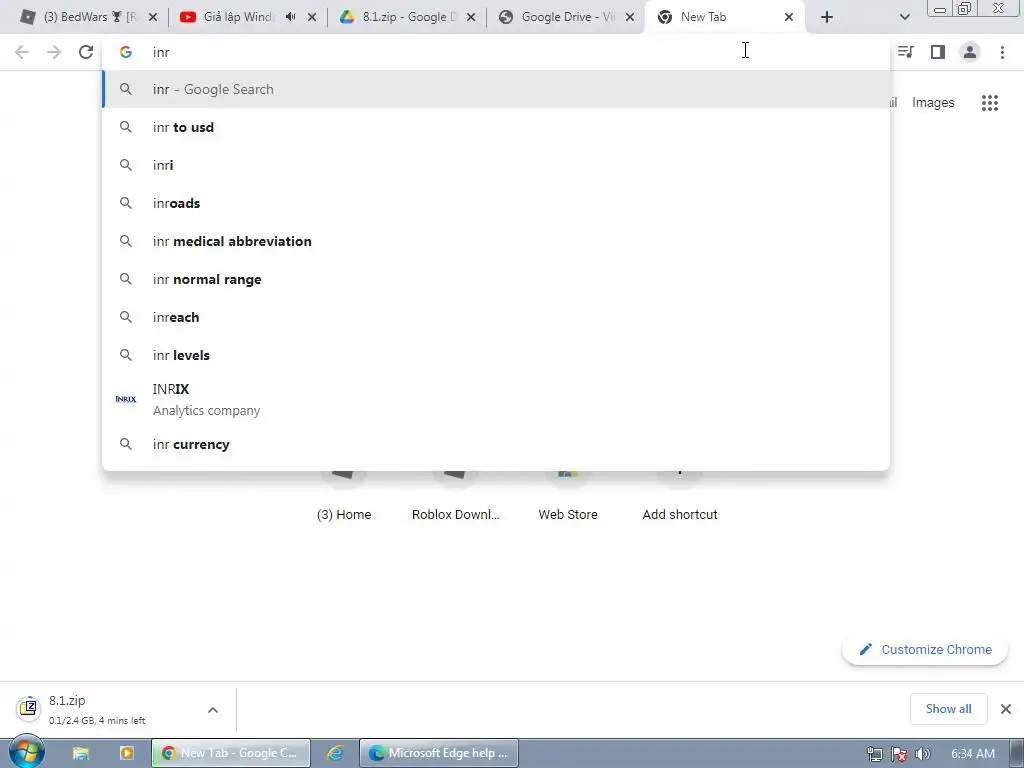Open a new tab with plus button
Viewport: 1024px width, 768px height.
(x=827, y=17)
